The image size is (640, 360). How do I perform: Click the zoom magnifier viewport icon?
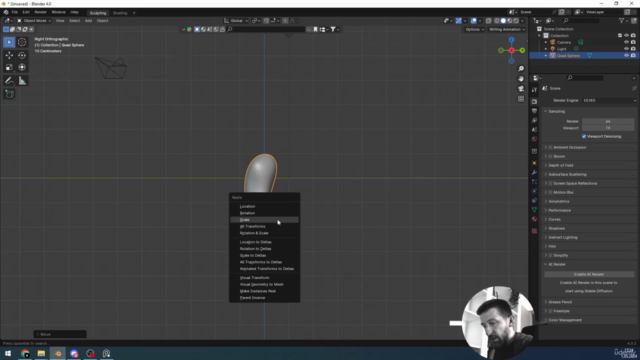coord(521,69)
